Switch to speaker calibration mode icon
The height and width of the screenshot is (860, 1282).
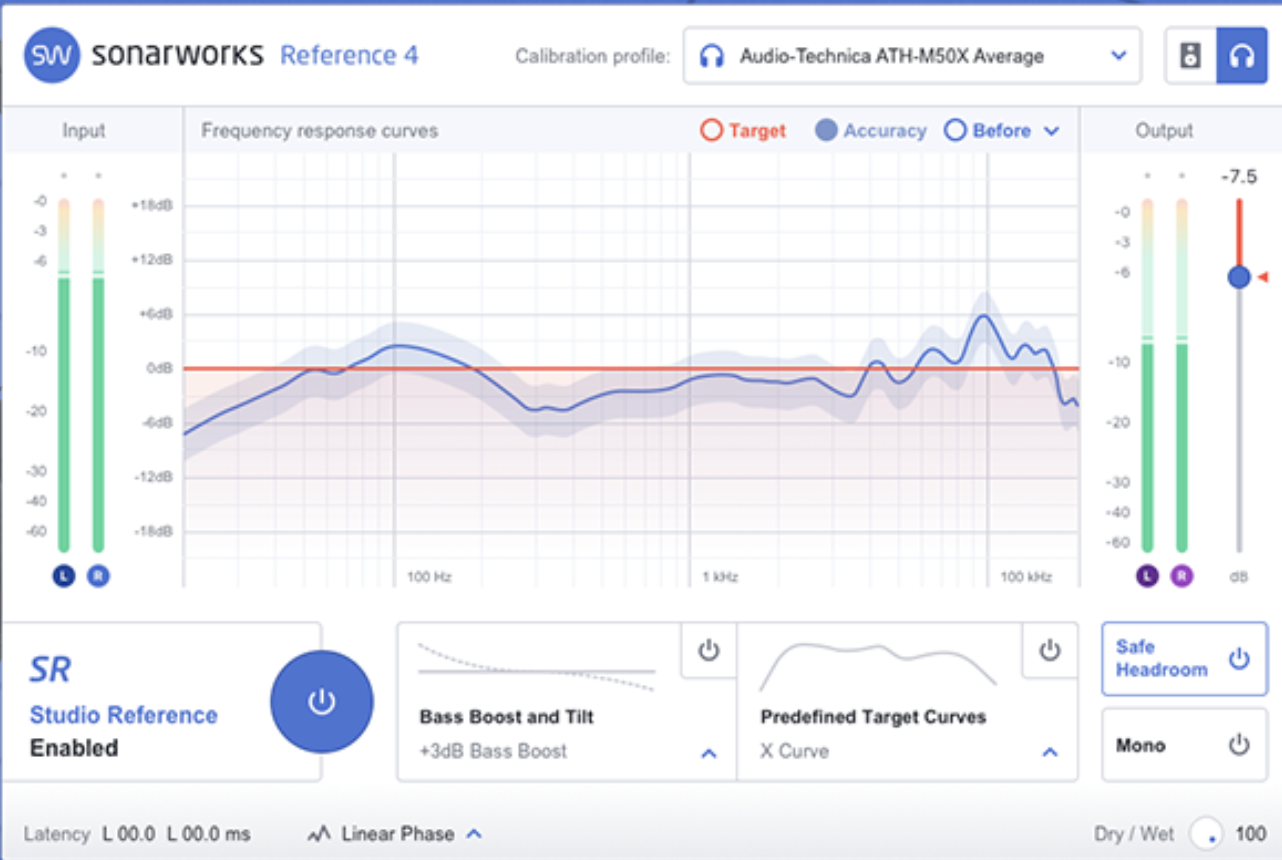pos(1190,55)
